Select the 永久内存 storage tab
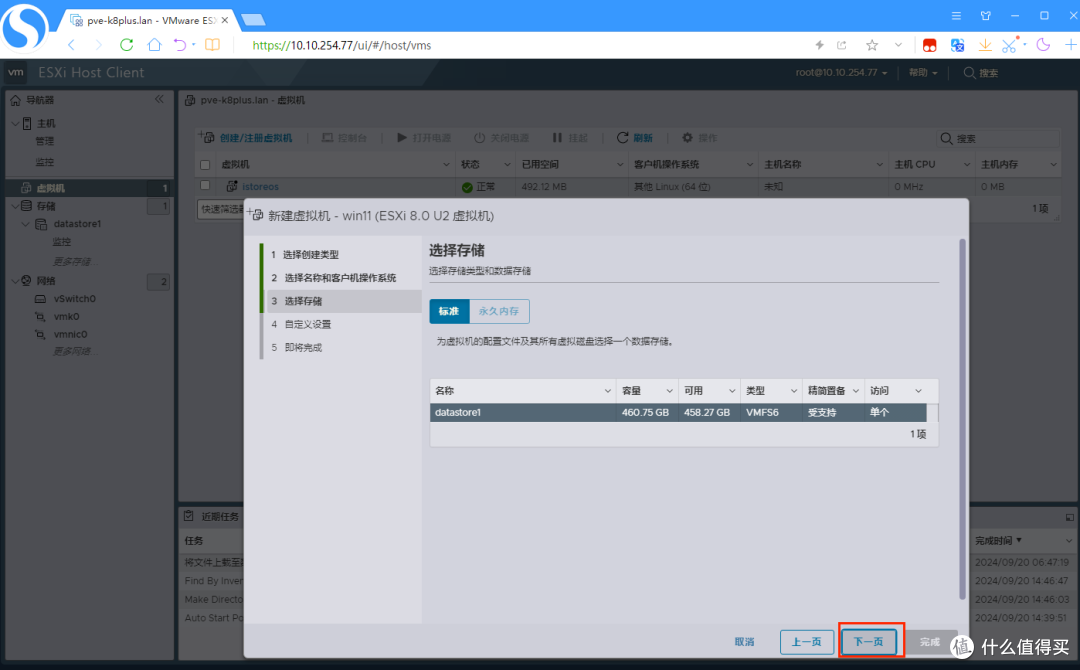 click(499, 311)
